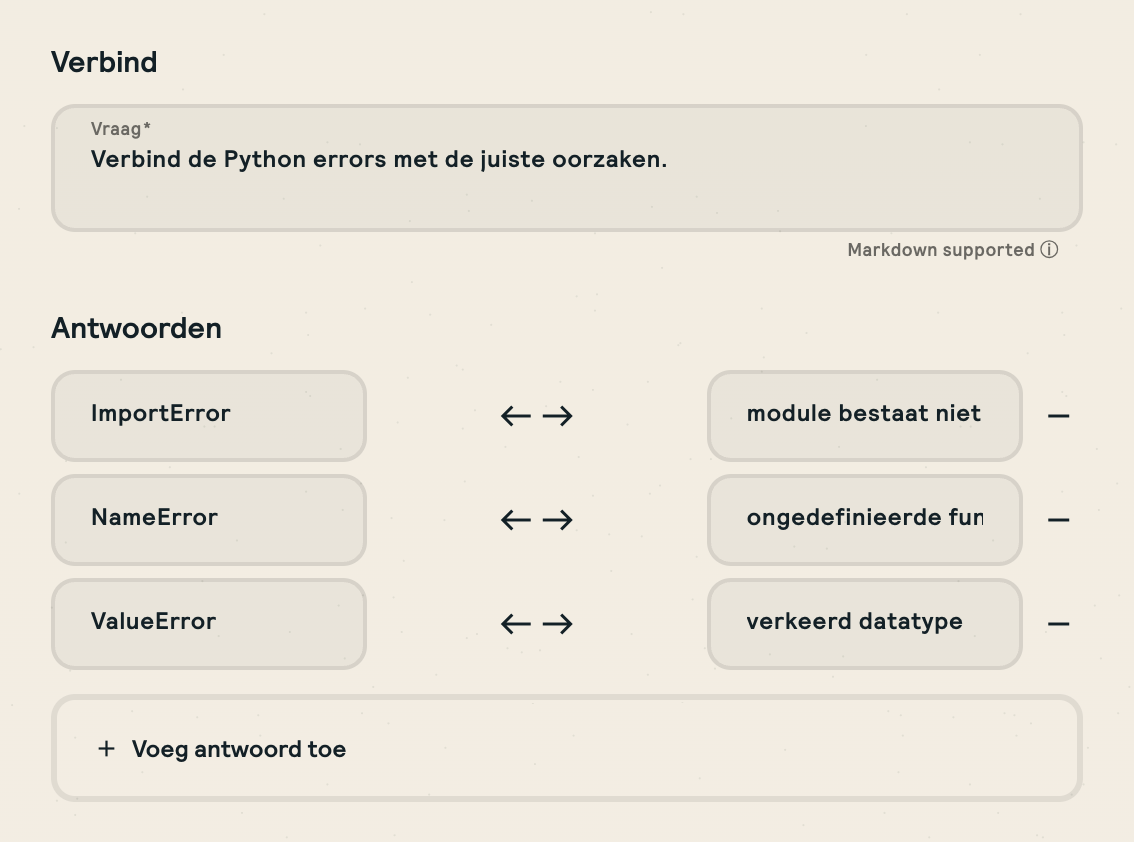Click the arrows icon beside ValueError
Viewport: 1134px width, 842px height.
(x=536, y=624)
